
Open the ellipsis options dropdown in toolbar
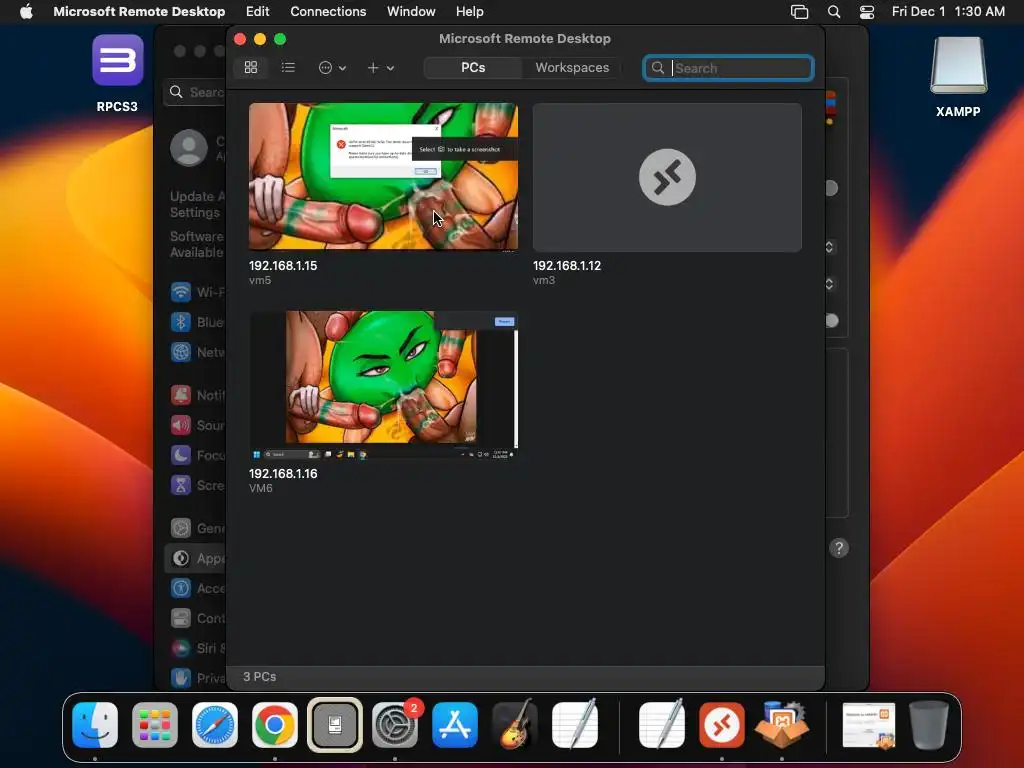[x=332, y=67]
